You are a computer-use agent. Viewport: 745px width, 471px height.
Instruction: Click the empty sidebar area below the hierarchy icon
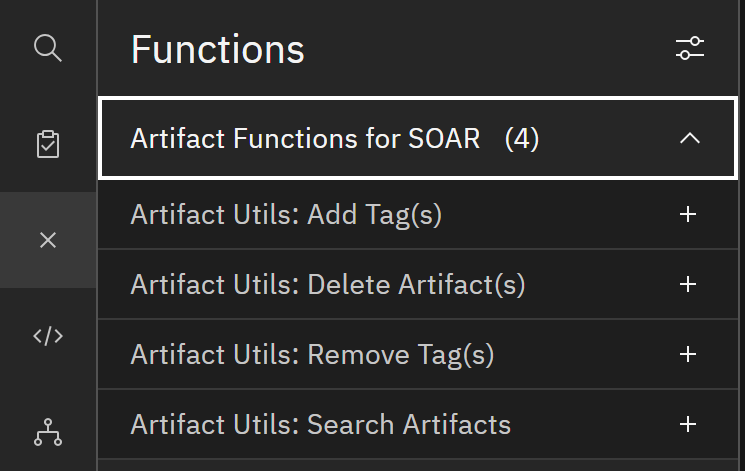click(48, 460)
